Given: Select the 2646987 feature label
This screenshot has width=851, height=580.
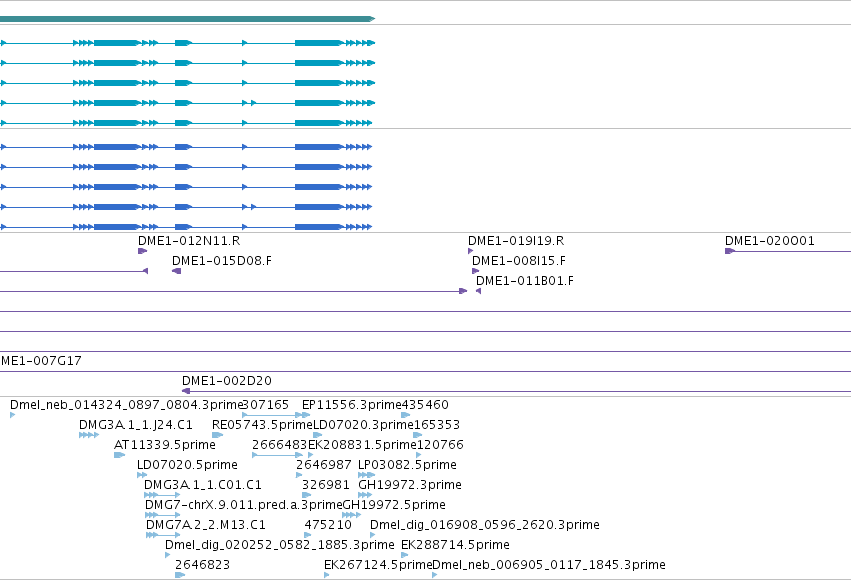Looking at the screenshot, I should pyautogui.click(x=323, y=465).
